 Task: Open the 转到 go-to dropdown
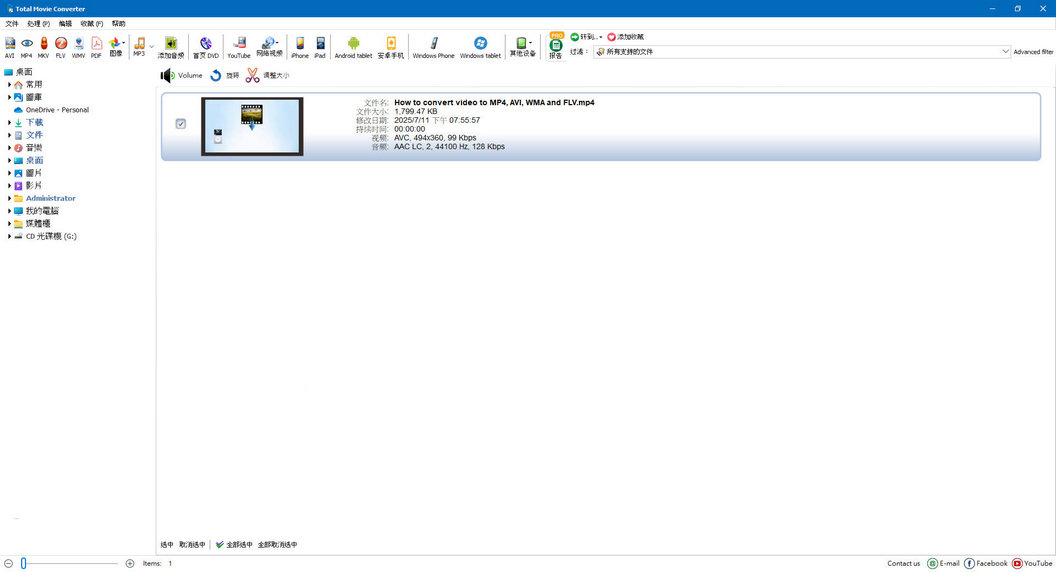[586, 37]
